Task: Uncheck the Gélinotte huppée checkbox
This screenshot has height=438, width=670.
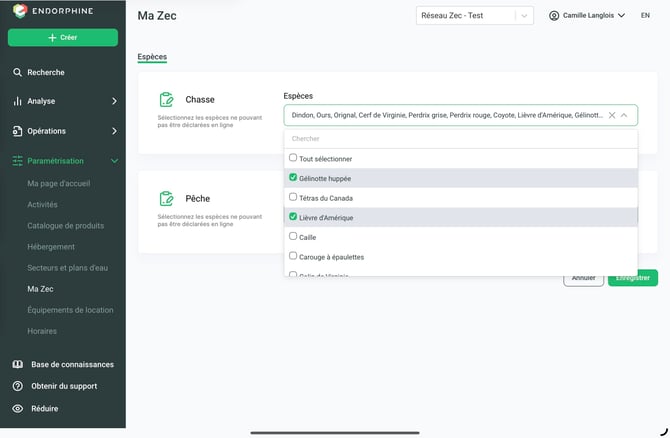Action: click(293, 177)
